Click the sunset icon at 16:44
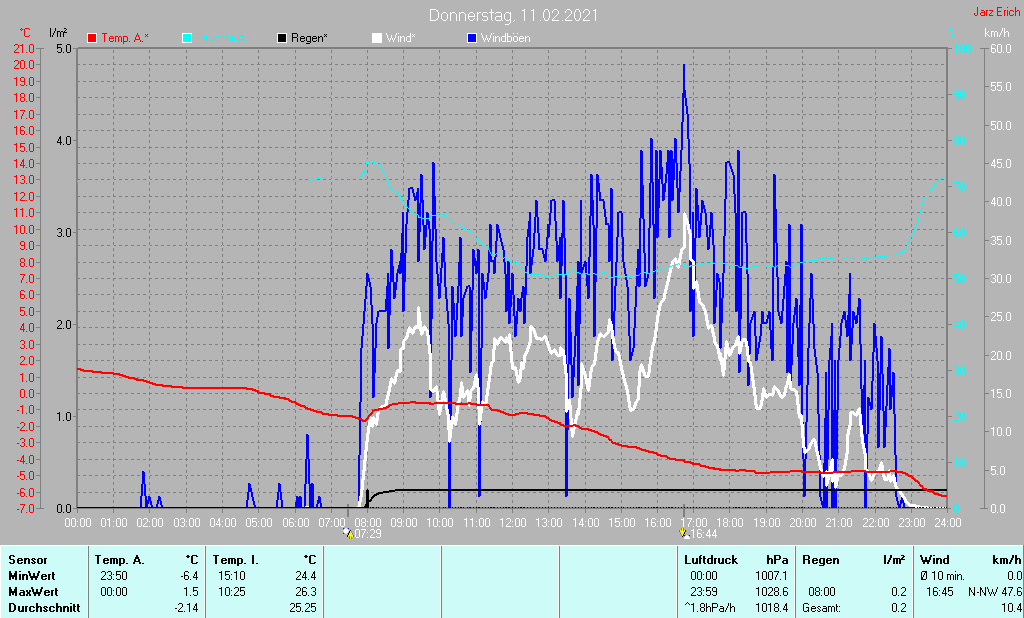 [683, 533]
